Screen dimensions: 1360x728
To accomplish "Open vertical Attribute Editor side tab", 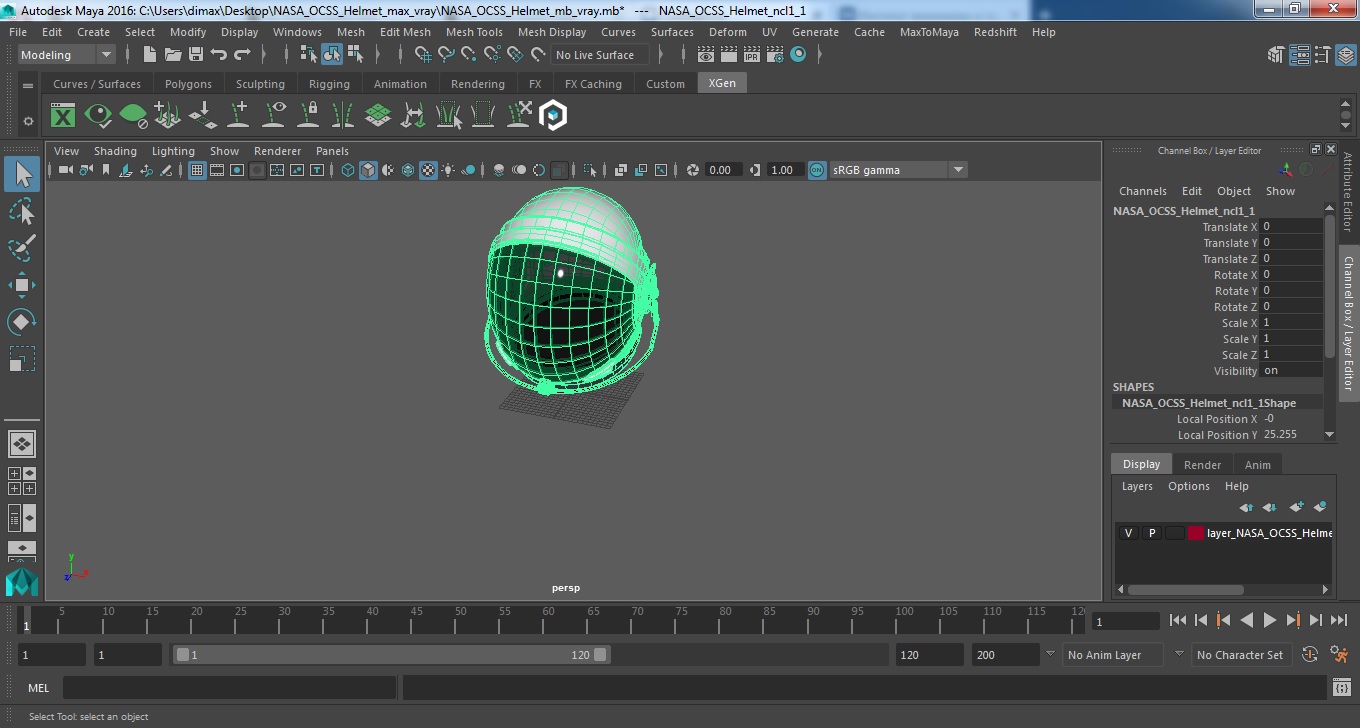I will coord(1348,192).
